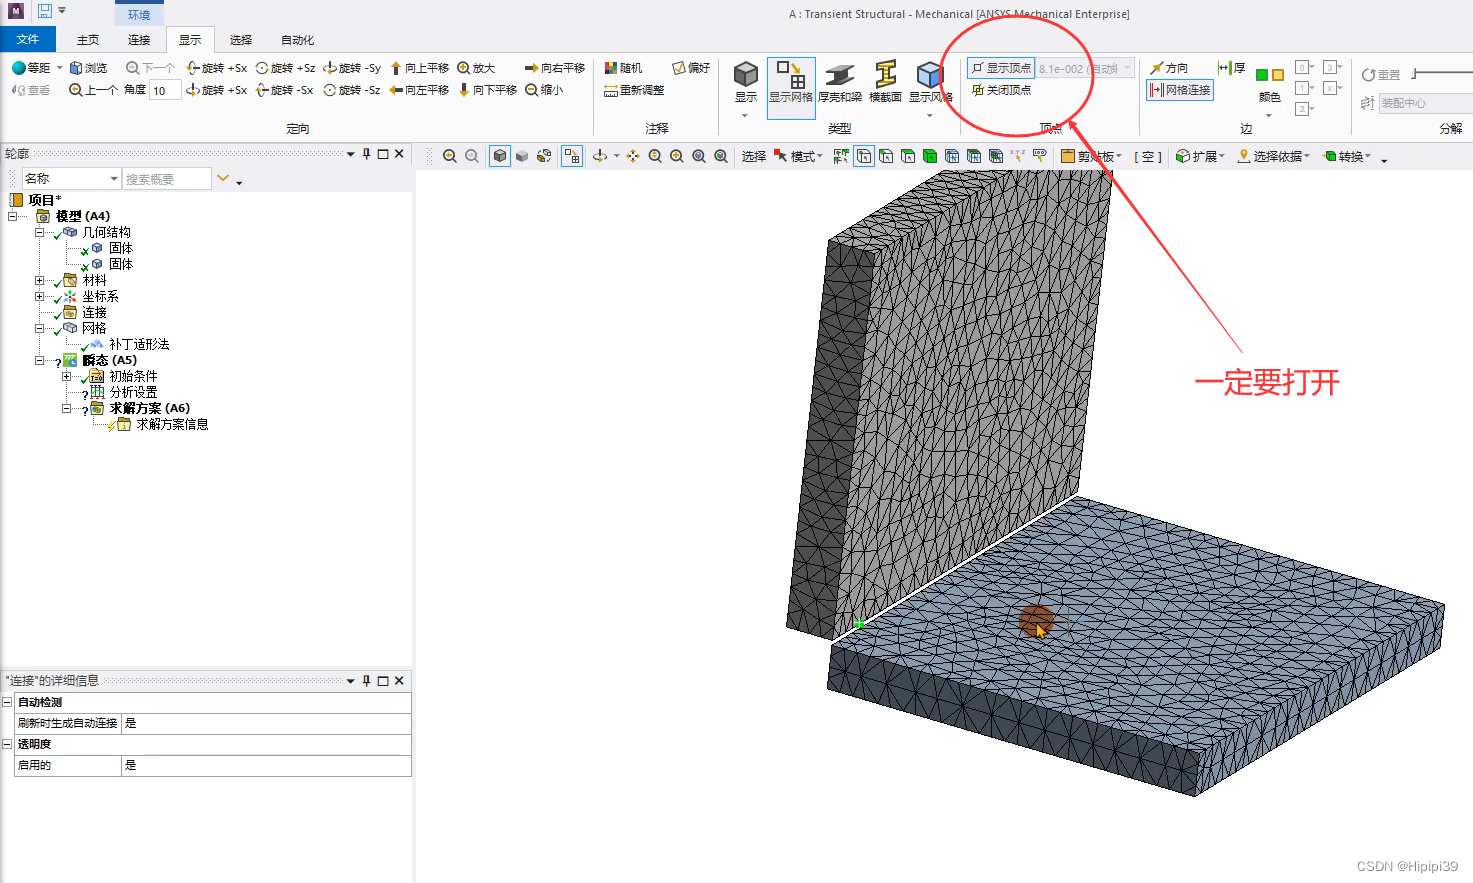The image size is (1473, 883).
Task: Toggle 显示顶点 show vertices
Action: [1001, 68]
